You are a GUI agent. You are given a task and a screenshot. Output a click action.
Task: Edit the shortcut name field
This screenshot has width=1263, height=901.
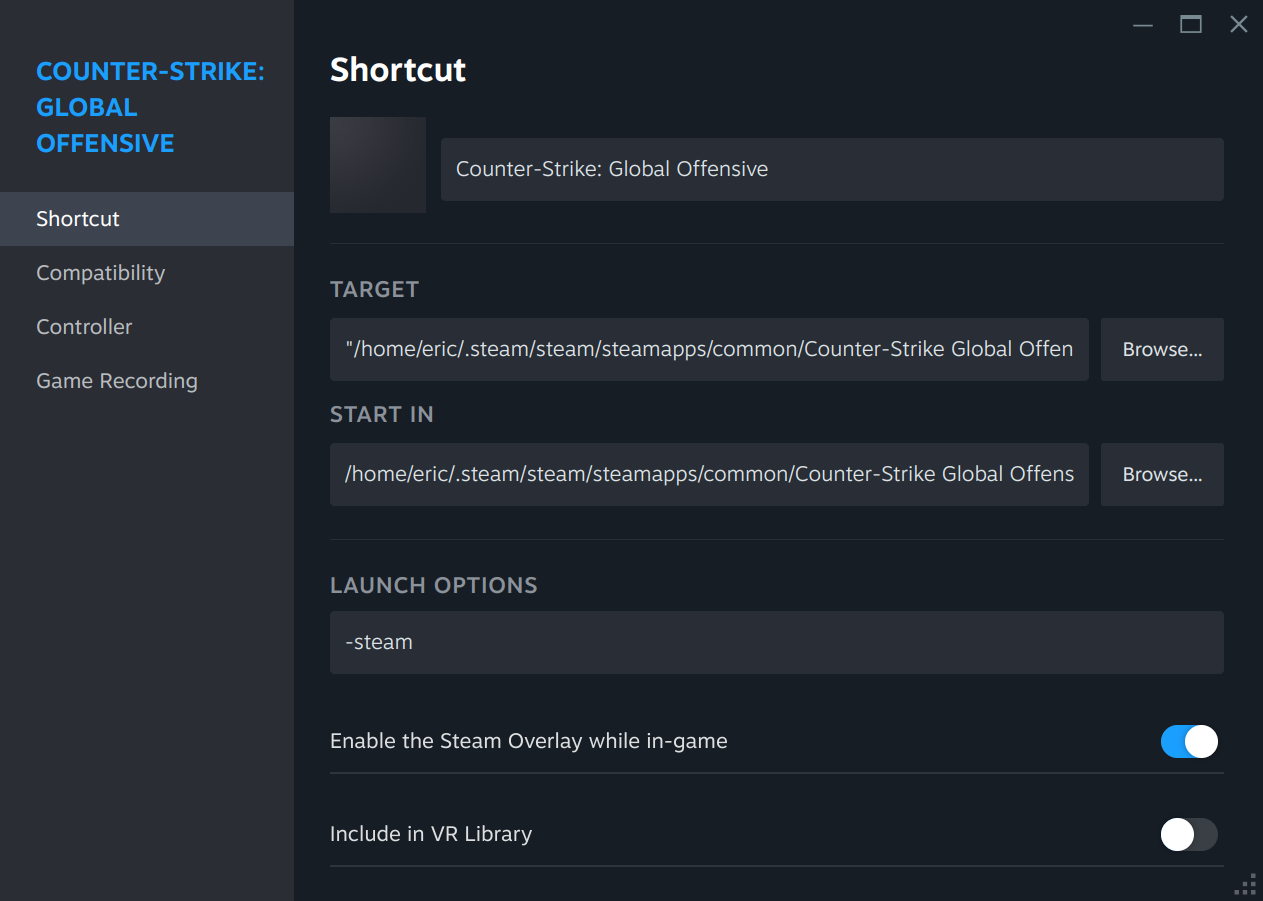coord(832,169)
